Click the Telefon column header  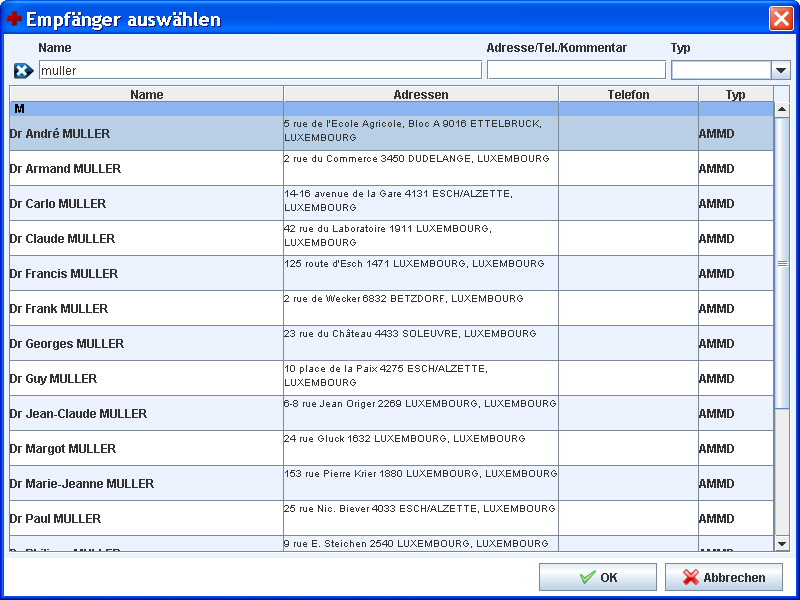[x=628, y=95]
